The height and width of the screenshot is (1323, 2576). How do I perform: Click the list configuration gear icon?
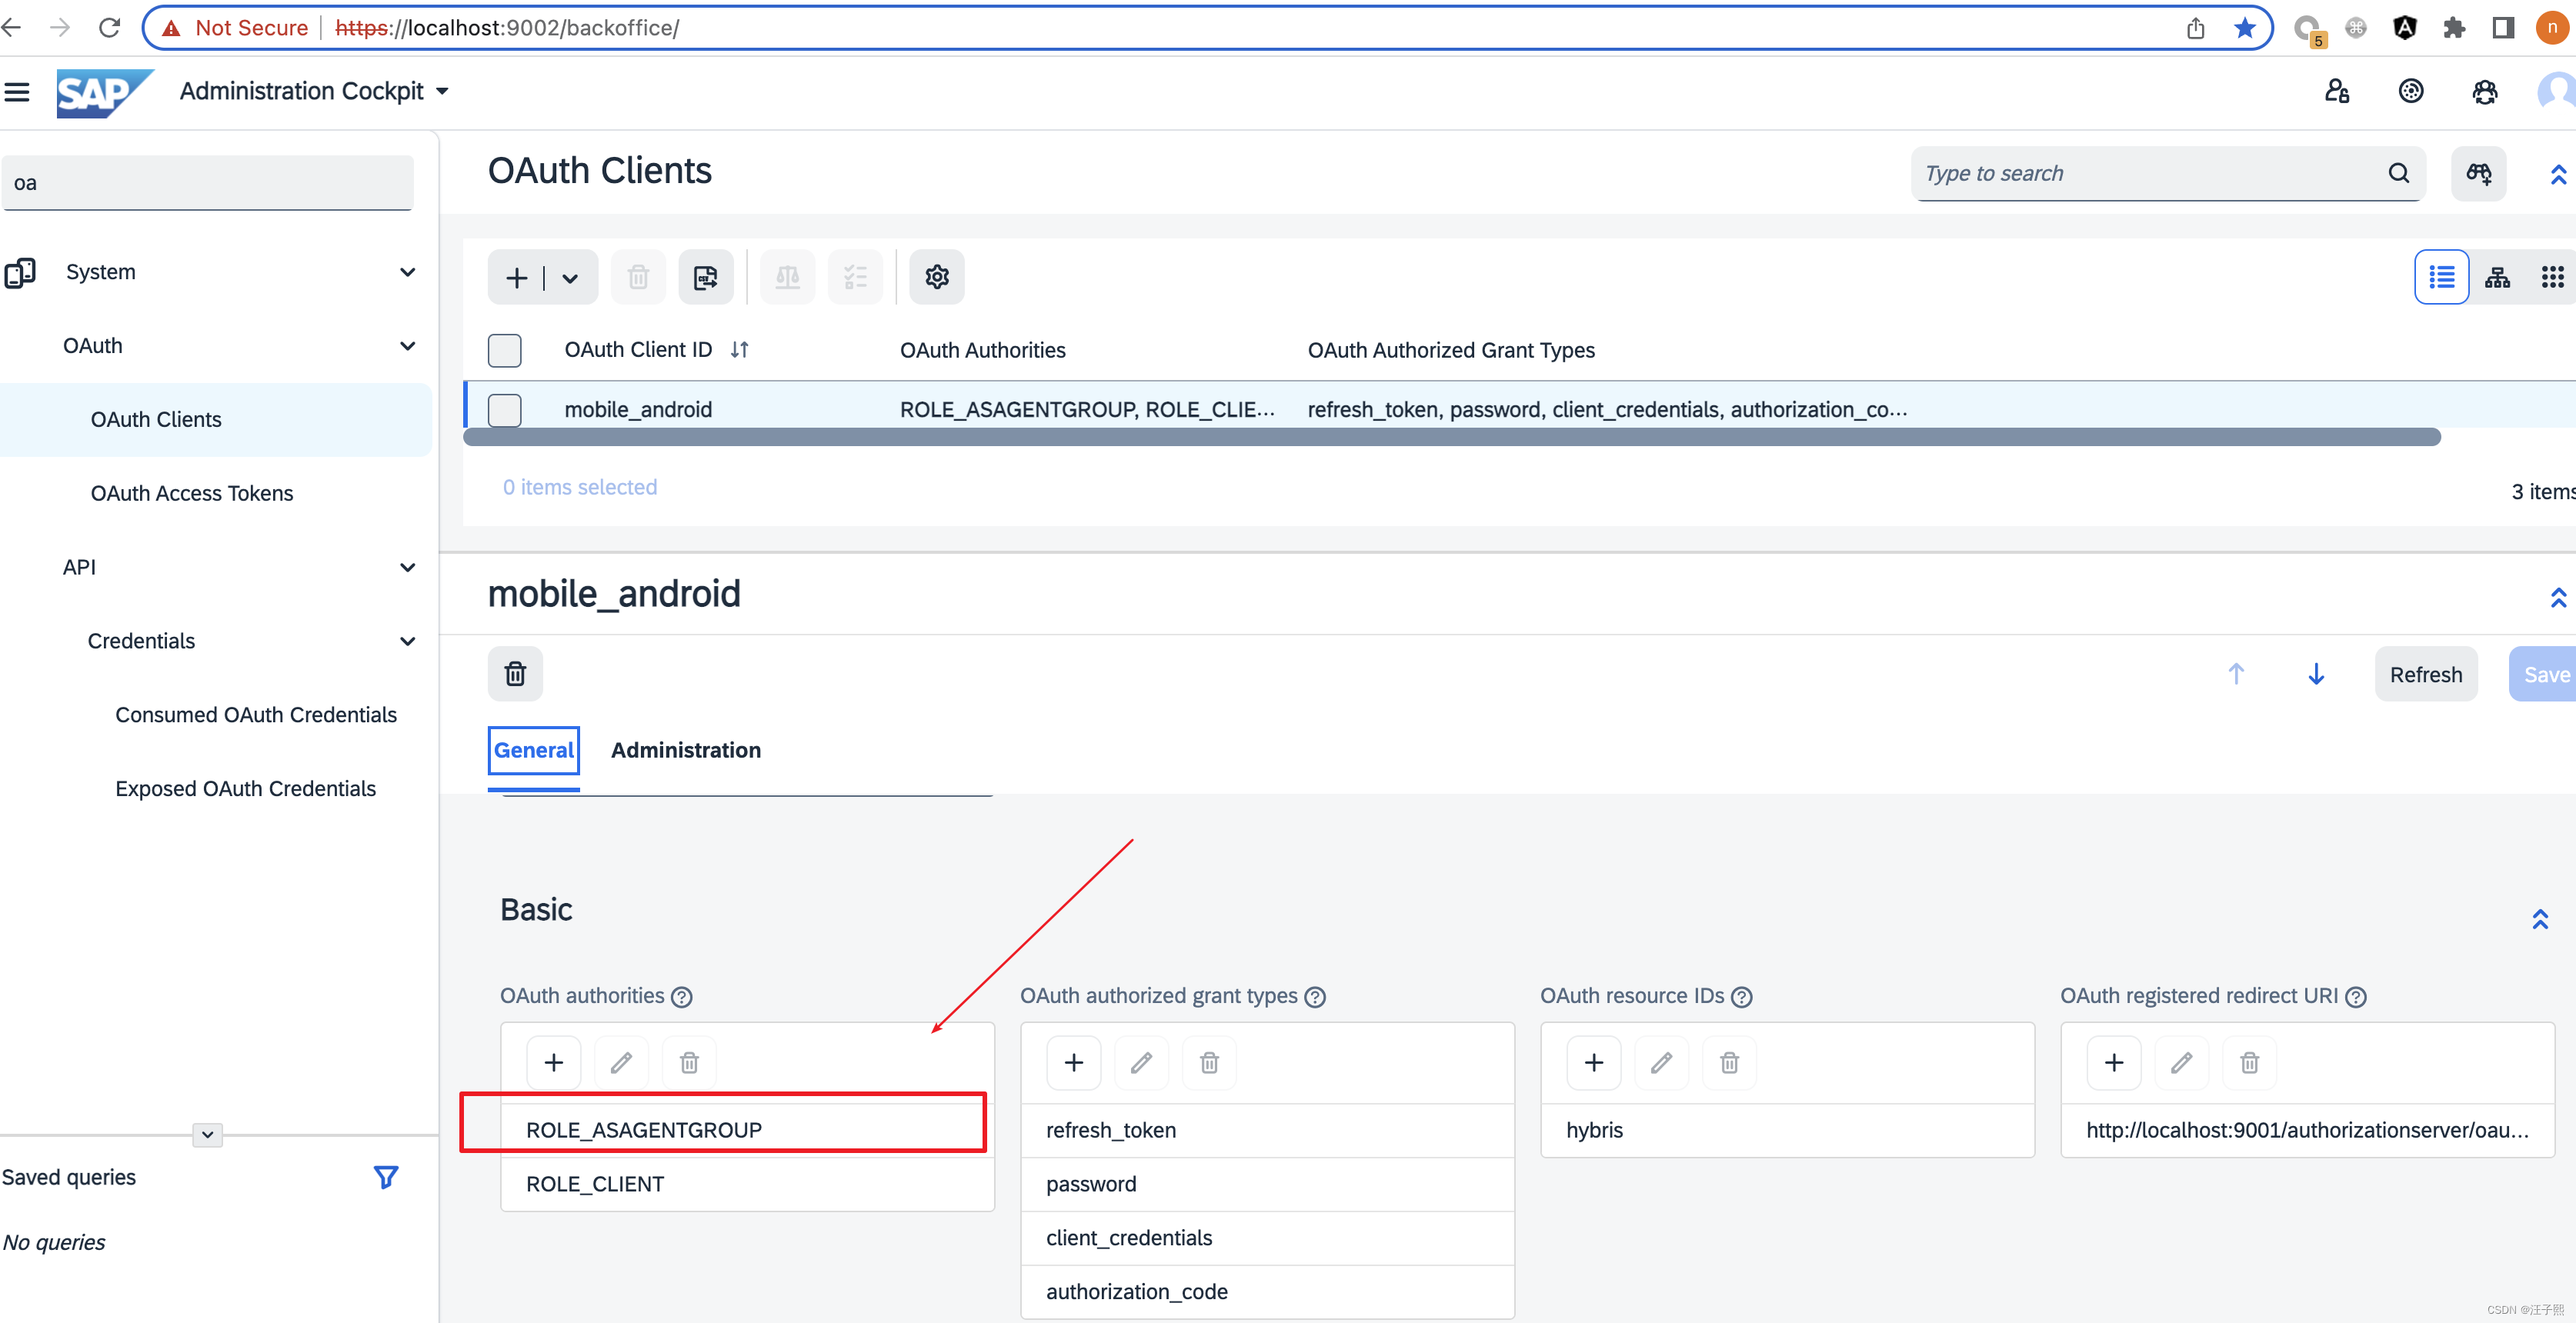coord(936,277)
